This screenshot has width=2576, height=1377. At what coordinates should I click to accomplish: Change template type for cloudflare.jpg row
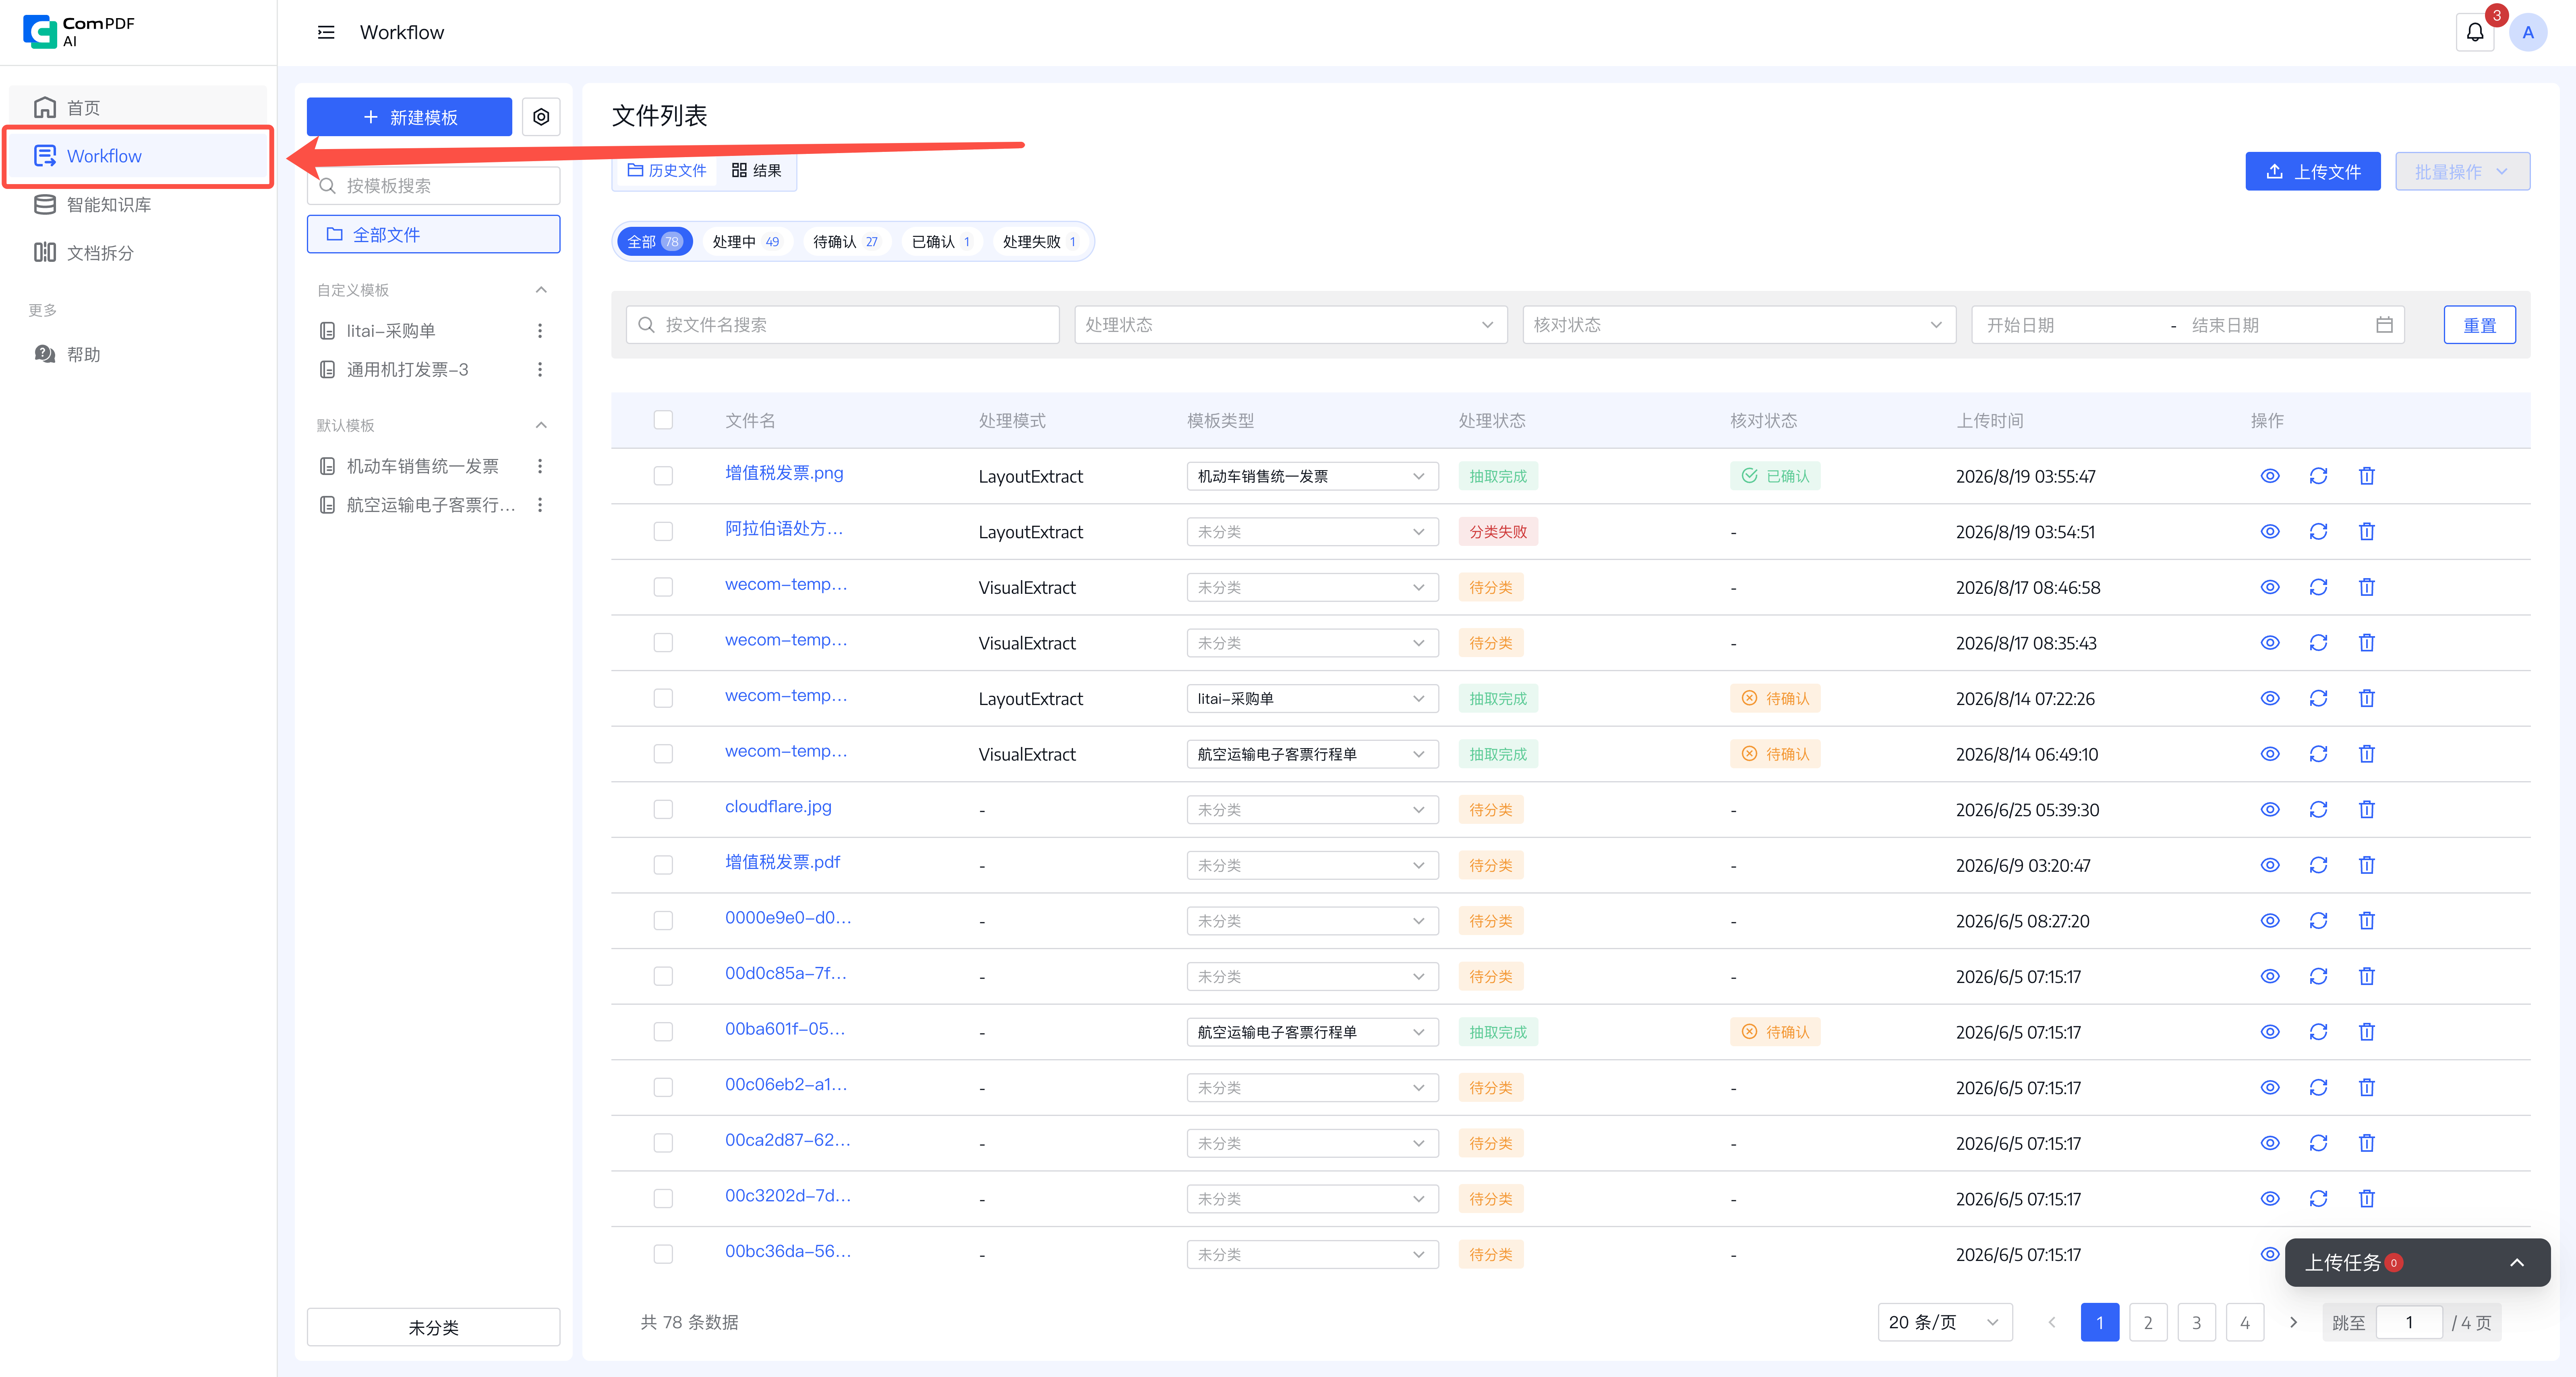(x=1312, y=810)
